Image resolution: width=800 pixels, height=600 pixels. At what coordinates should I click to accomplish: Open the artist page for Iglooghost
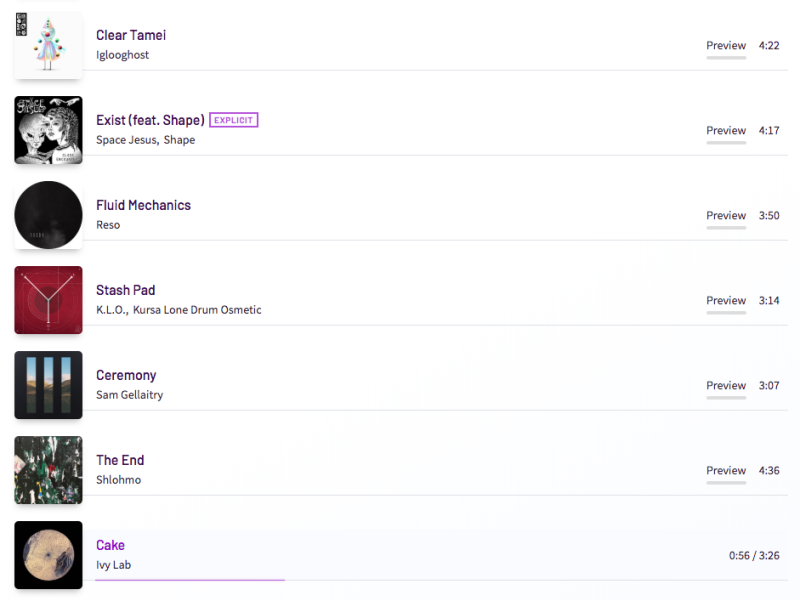[x=122, y=55]
